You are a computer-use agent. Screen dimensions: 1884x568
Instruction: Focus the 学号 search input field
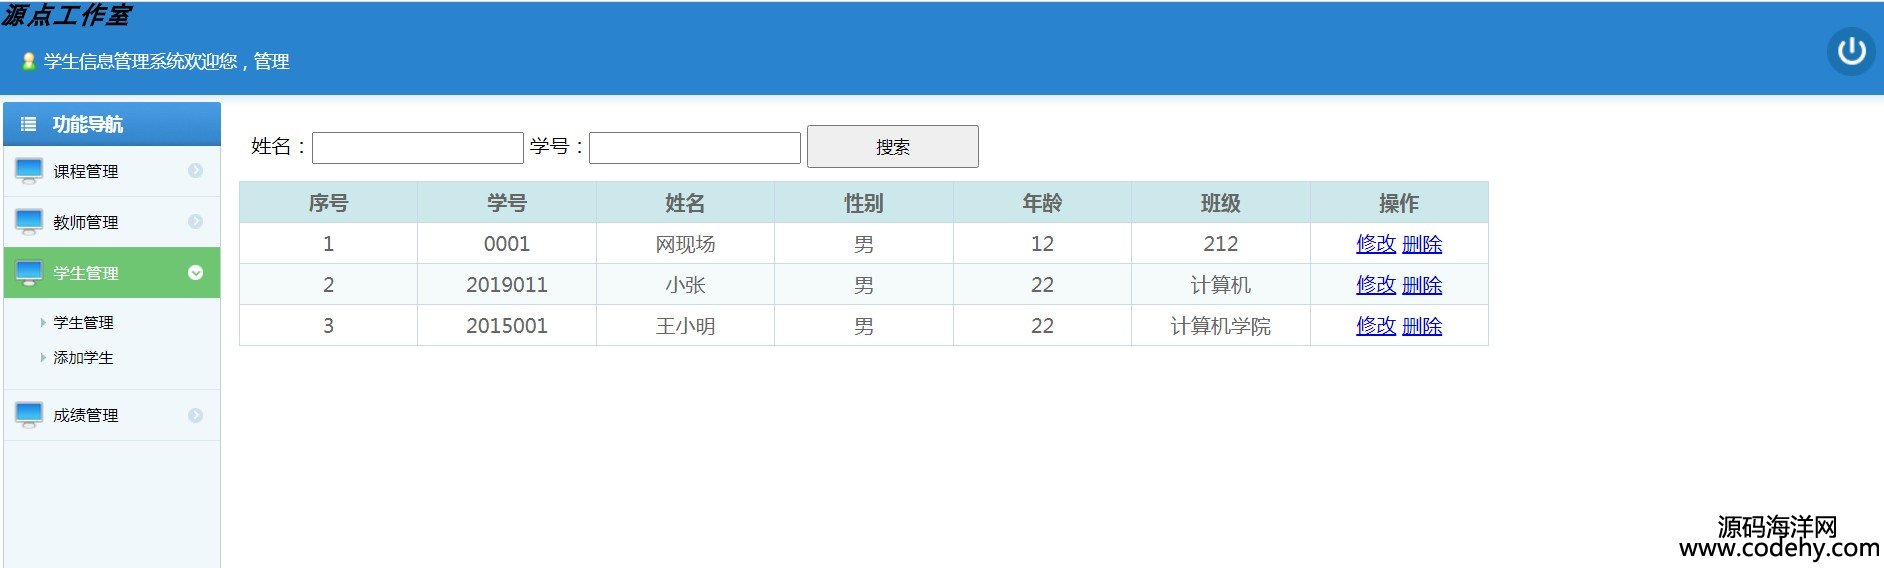[694, 148]
